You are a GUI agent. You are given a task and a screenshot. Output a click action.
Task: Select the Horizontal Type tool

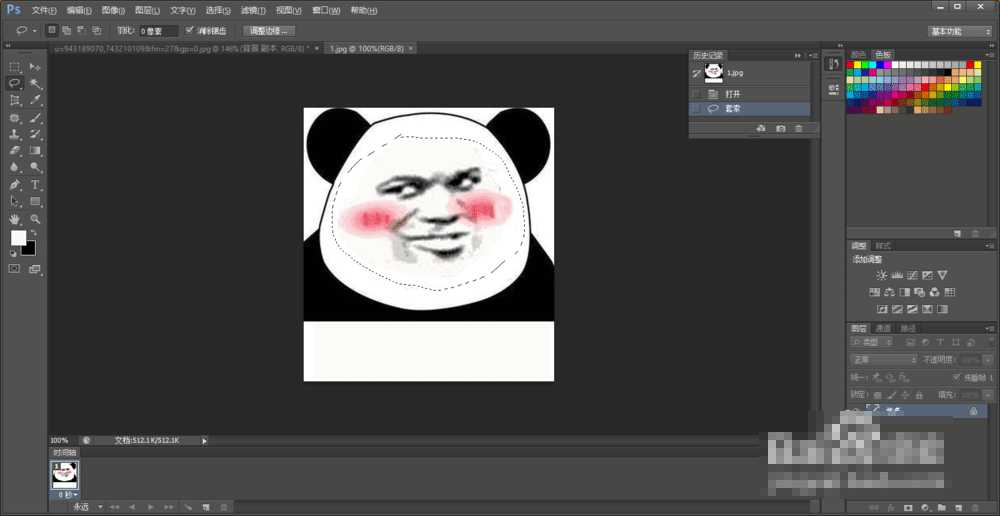(x=35, y=185)
